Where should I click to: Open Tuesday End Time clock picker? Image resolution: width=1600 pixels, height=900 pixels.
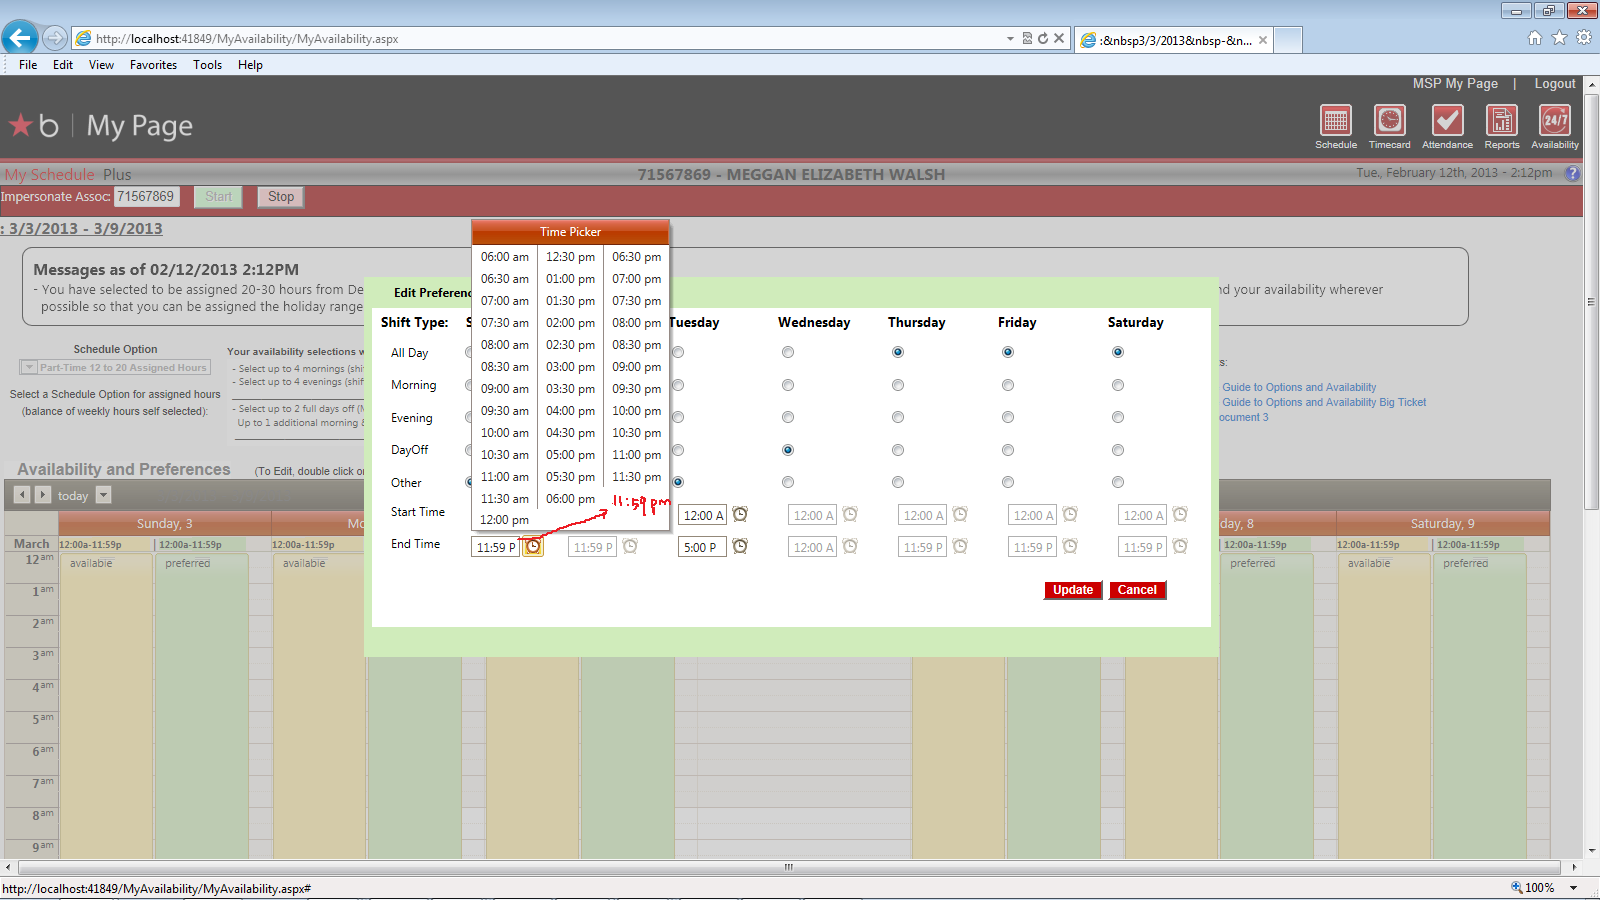(740, 546)
